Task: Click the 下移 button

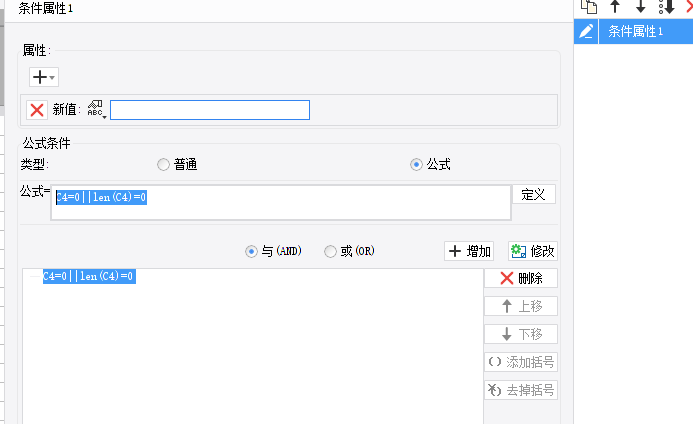Action: pyautogui.click(x=521, y=334)
